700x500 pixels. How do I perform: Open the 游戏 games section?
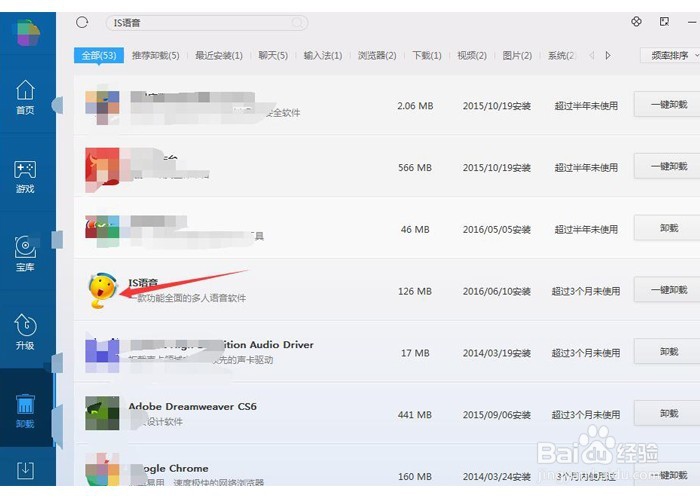pos(25,177)
